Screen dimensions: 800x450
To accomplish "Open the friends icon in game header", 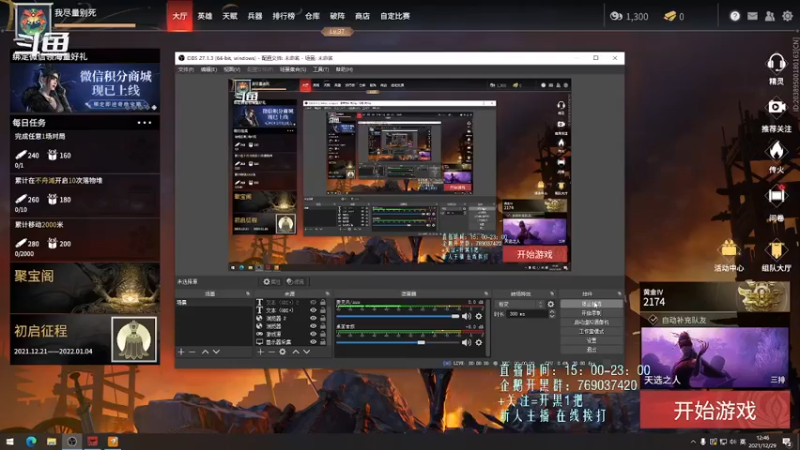I will coord(770,16).
